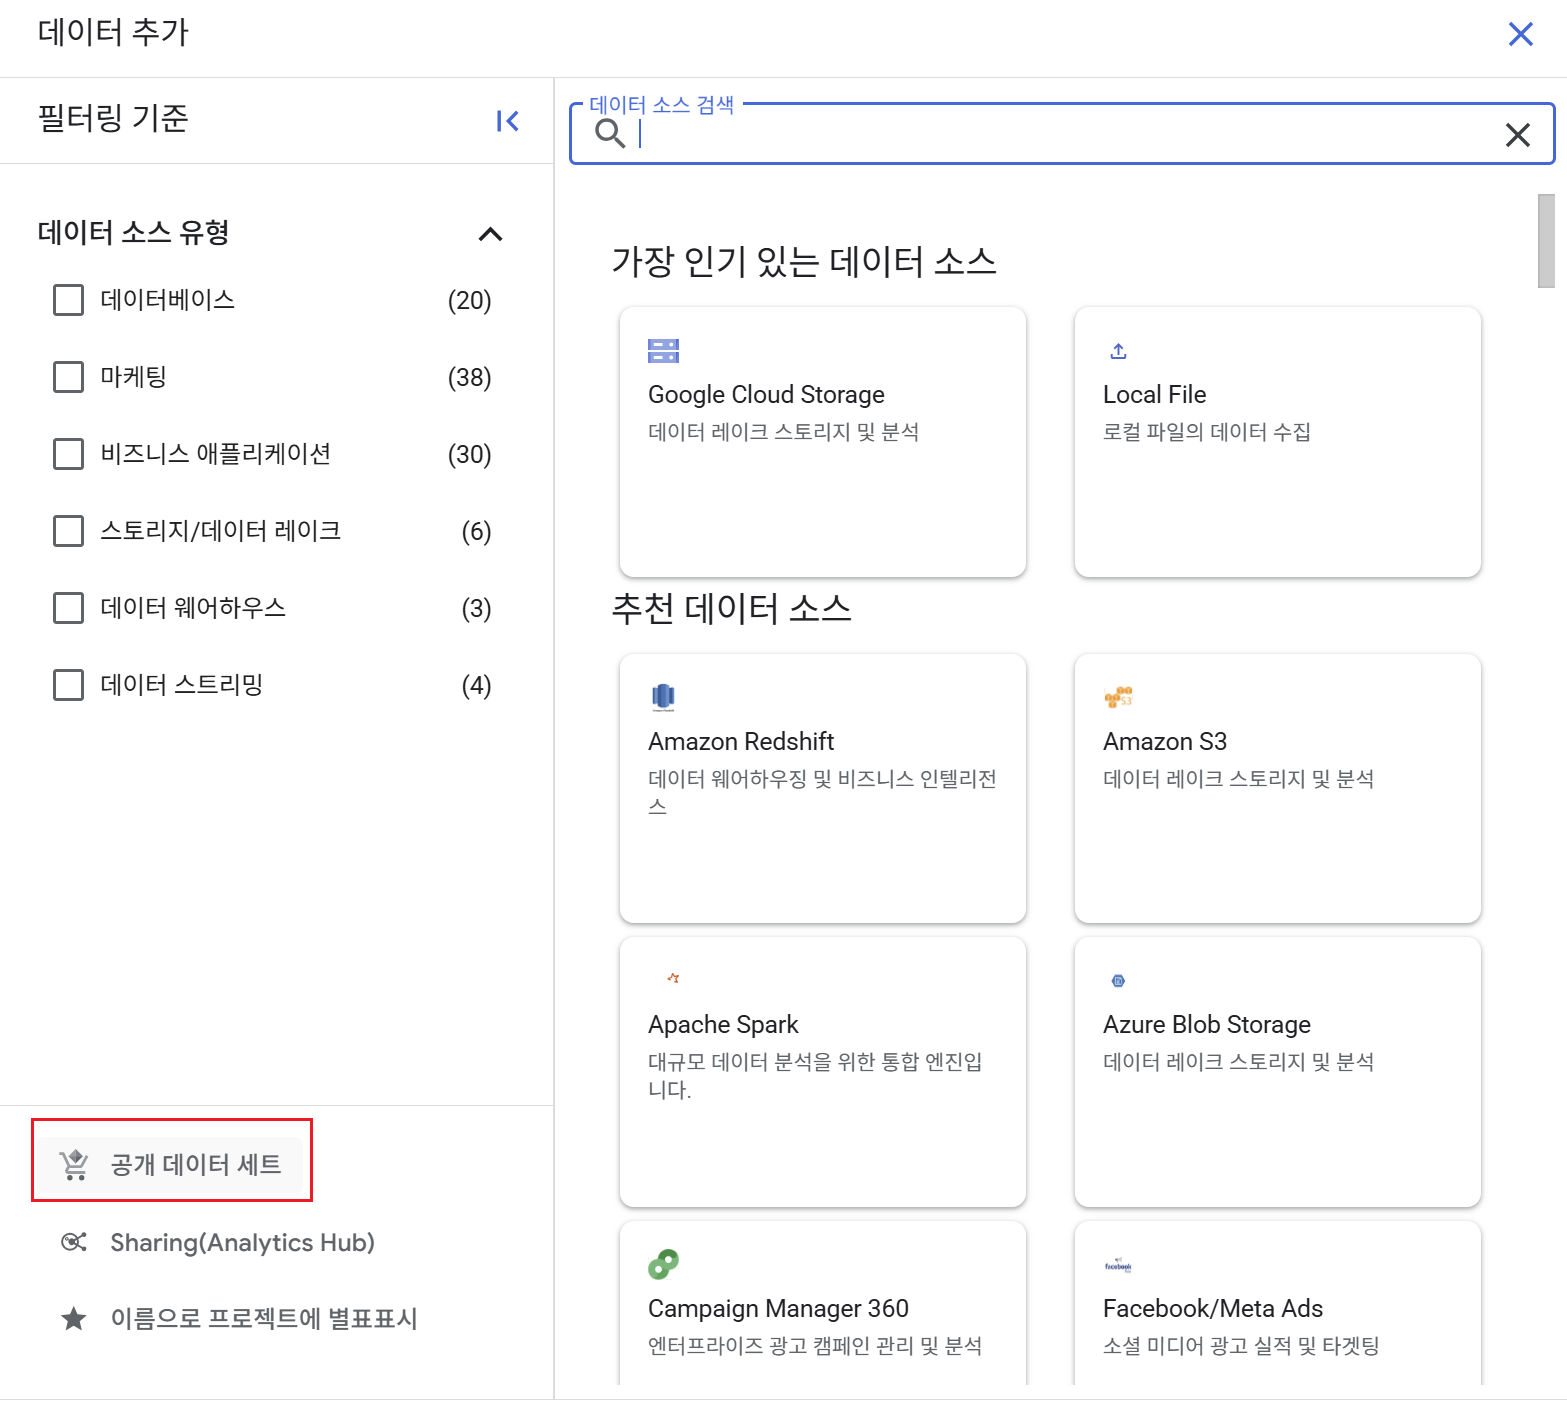Open the Apache Spark card
This screenshot has width=1567, height=1405.
click(x=823, y=1072)
